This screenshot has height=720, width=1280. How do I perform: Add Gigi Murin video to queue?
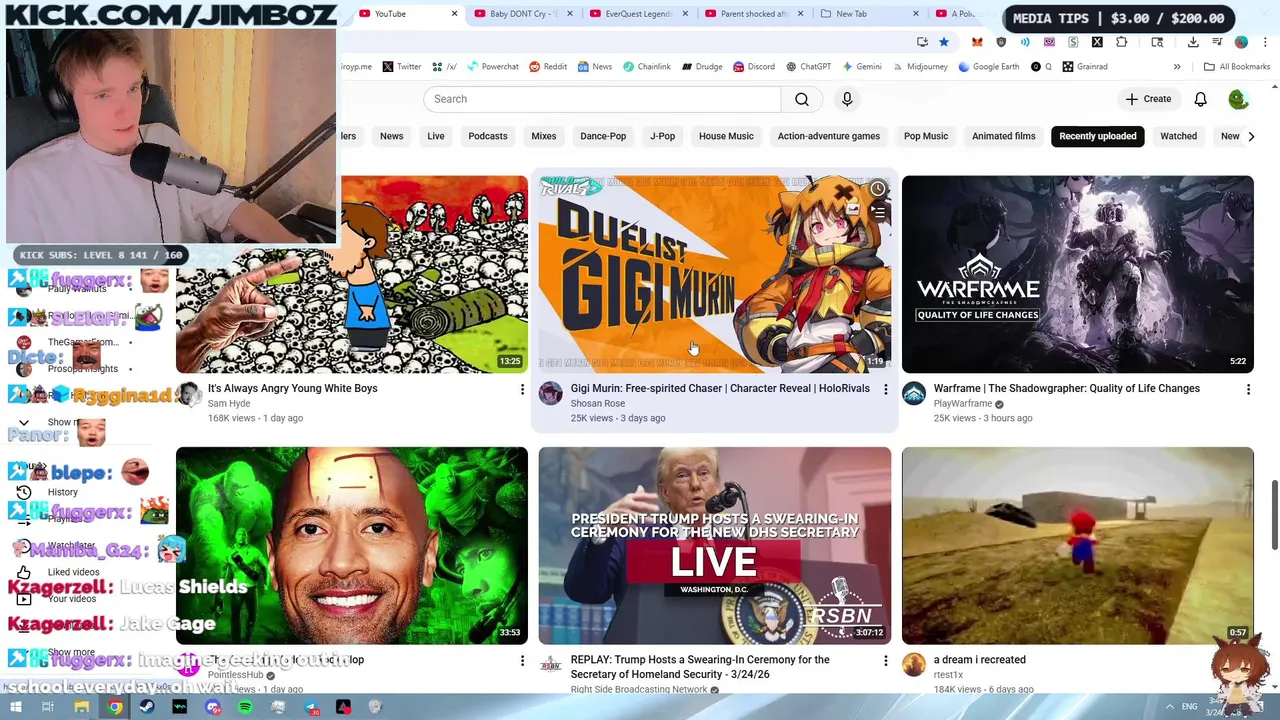[x=877, y=212]
